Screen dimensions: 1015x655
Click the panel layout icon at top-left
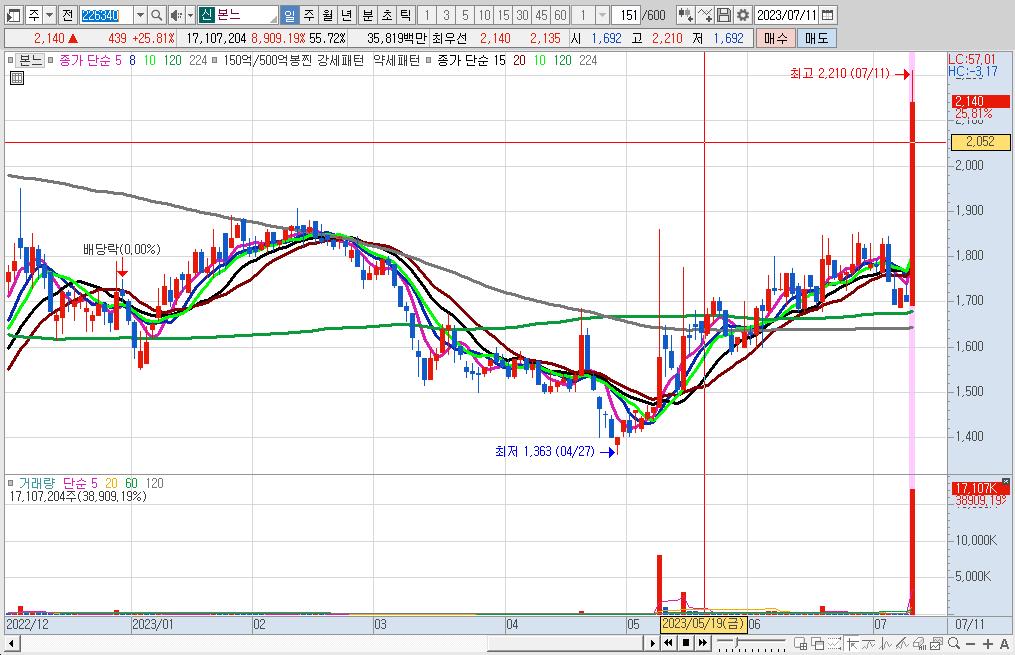click(13, 14)
